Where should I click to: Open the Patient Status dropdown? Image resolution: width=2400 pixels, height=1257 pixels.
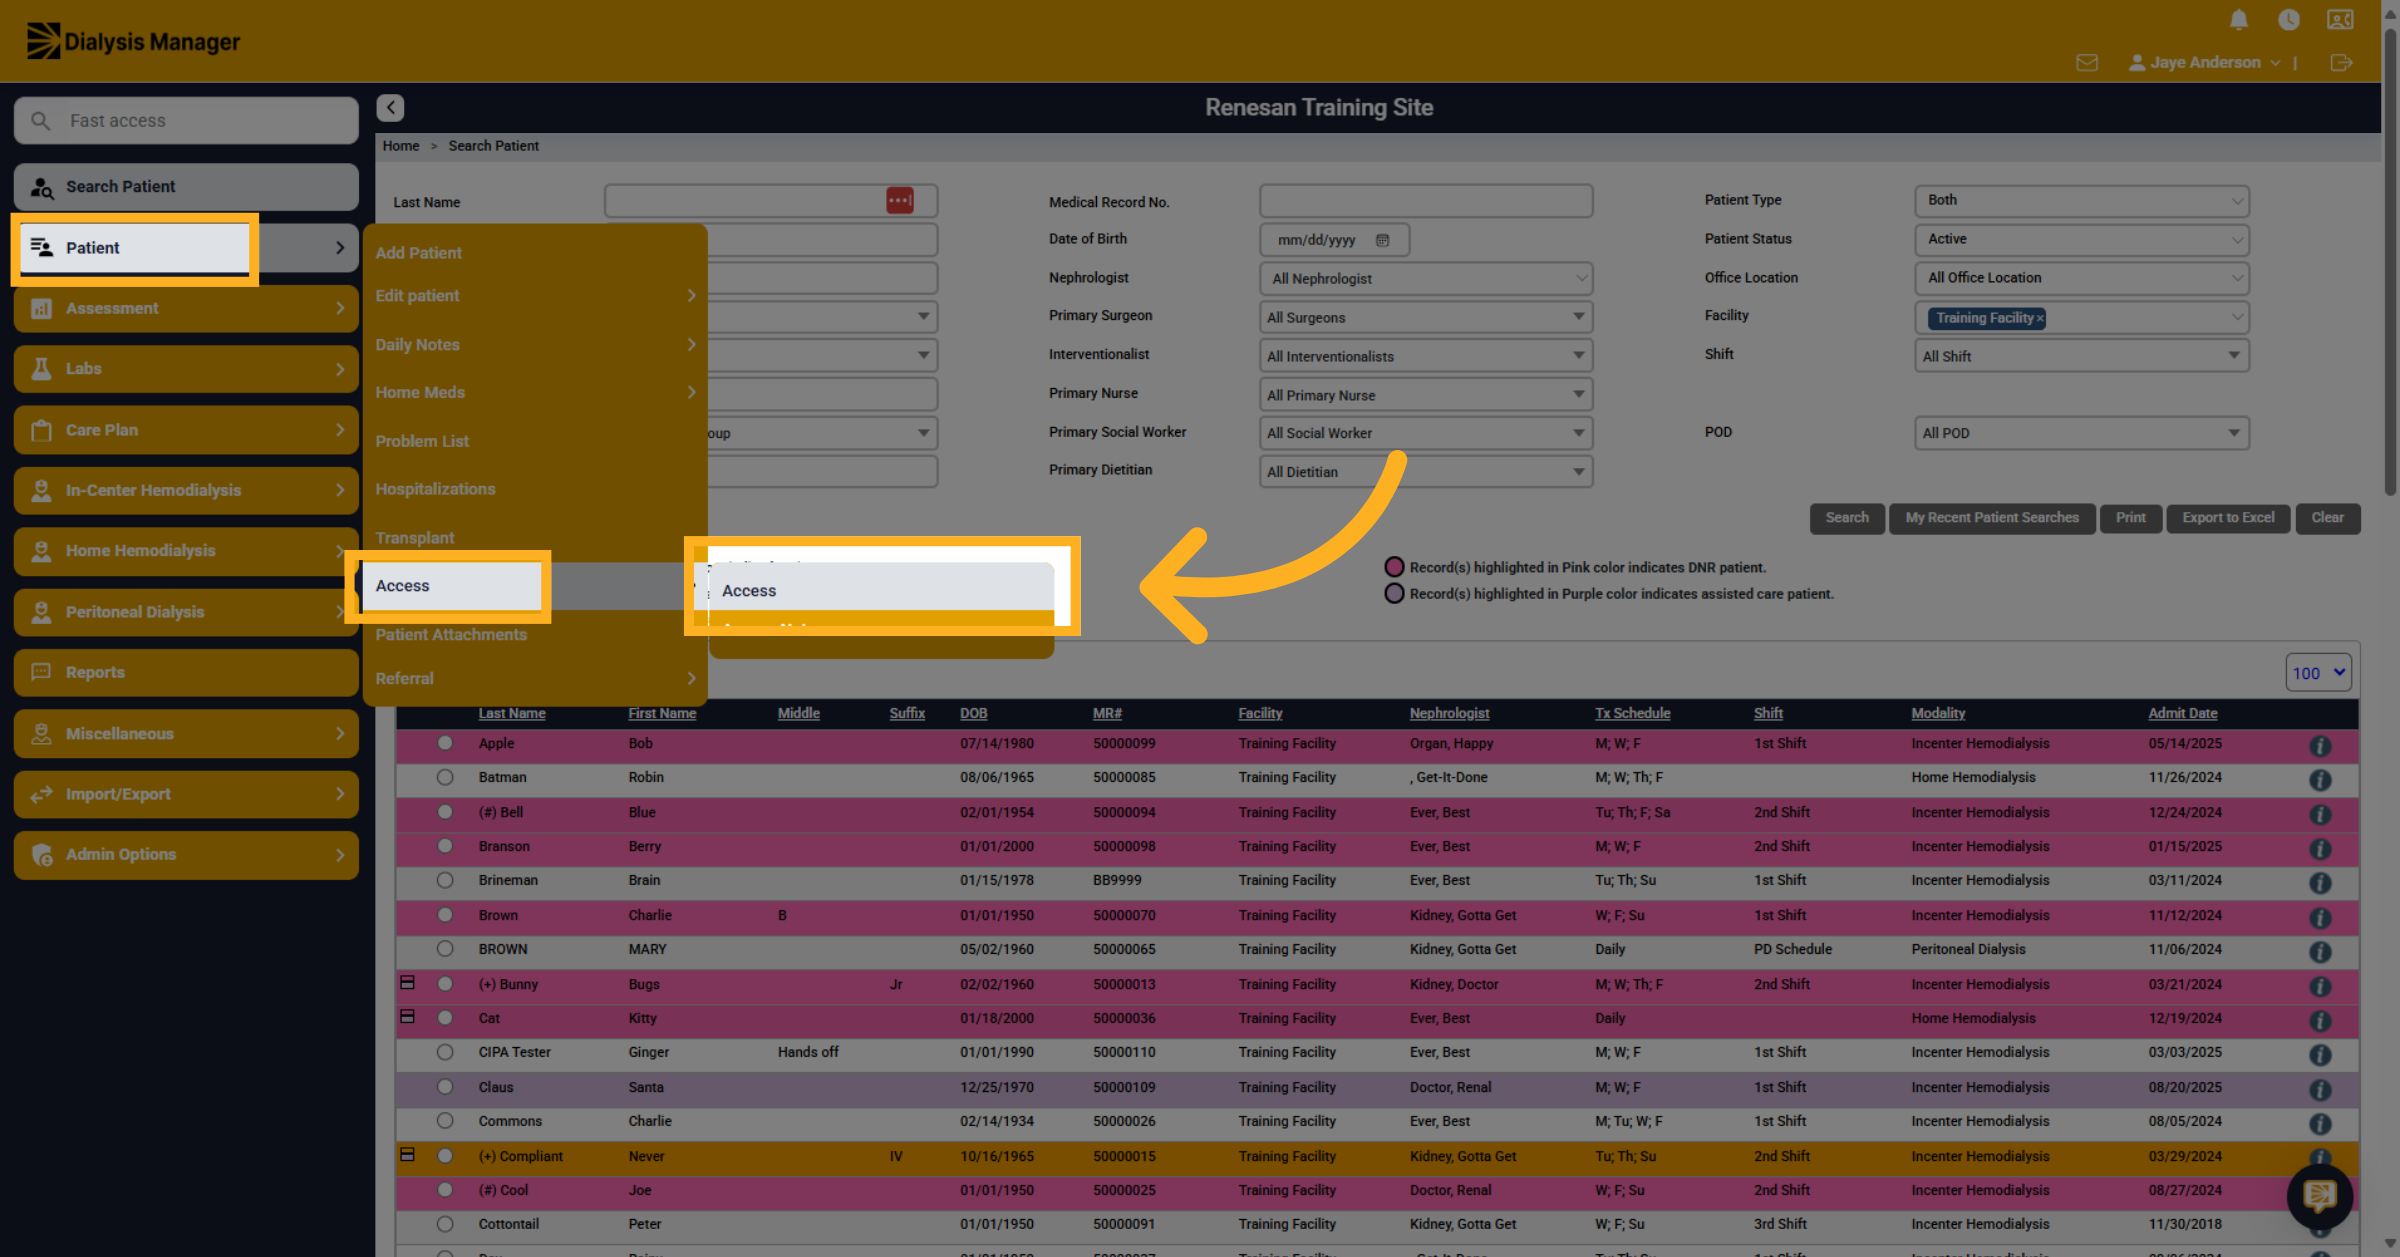(x=2081, y=239)
